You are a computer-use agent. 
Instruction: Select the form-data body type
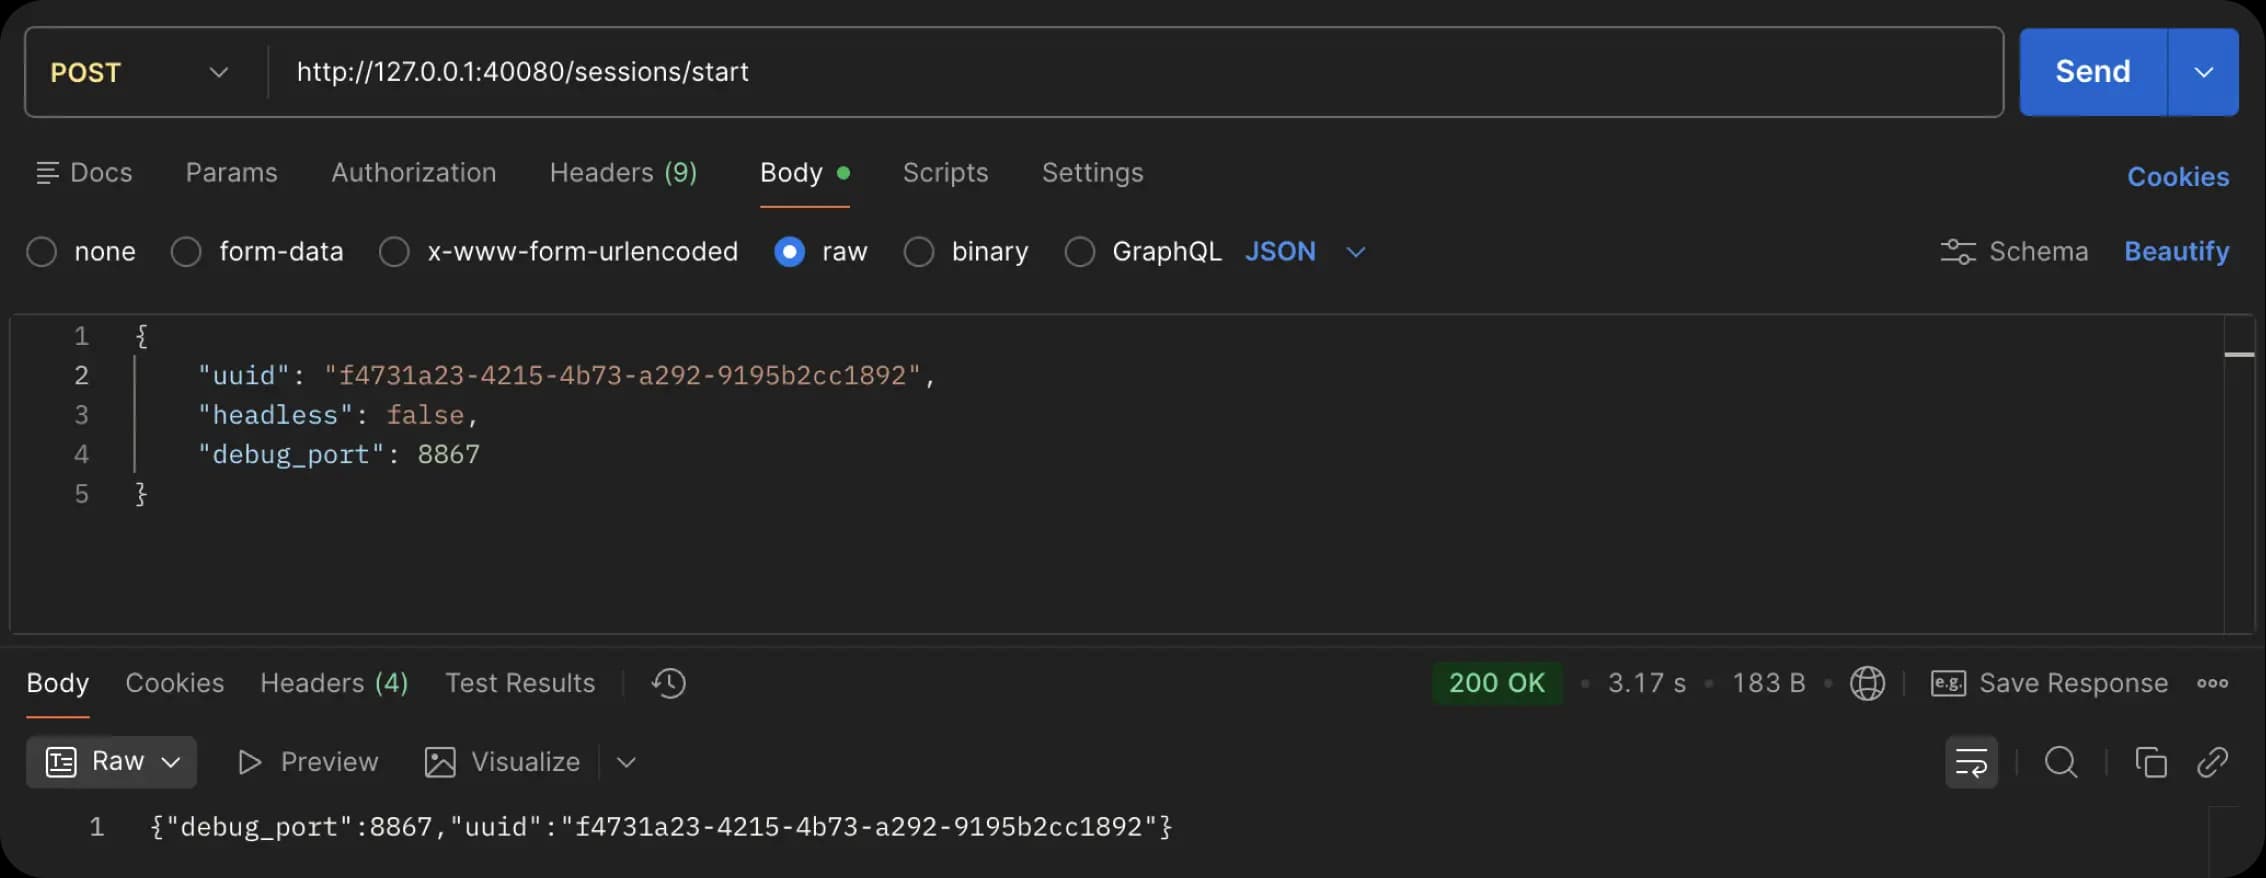click(186, 251)
